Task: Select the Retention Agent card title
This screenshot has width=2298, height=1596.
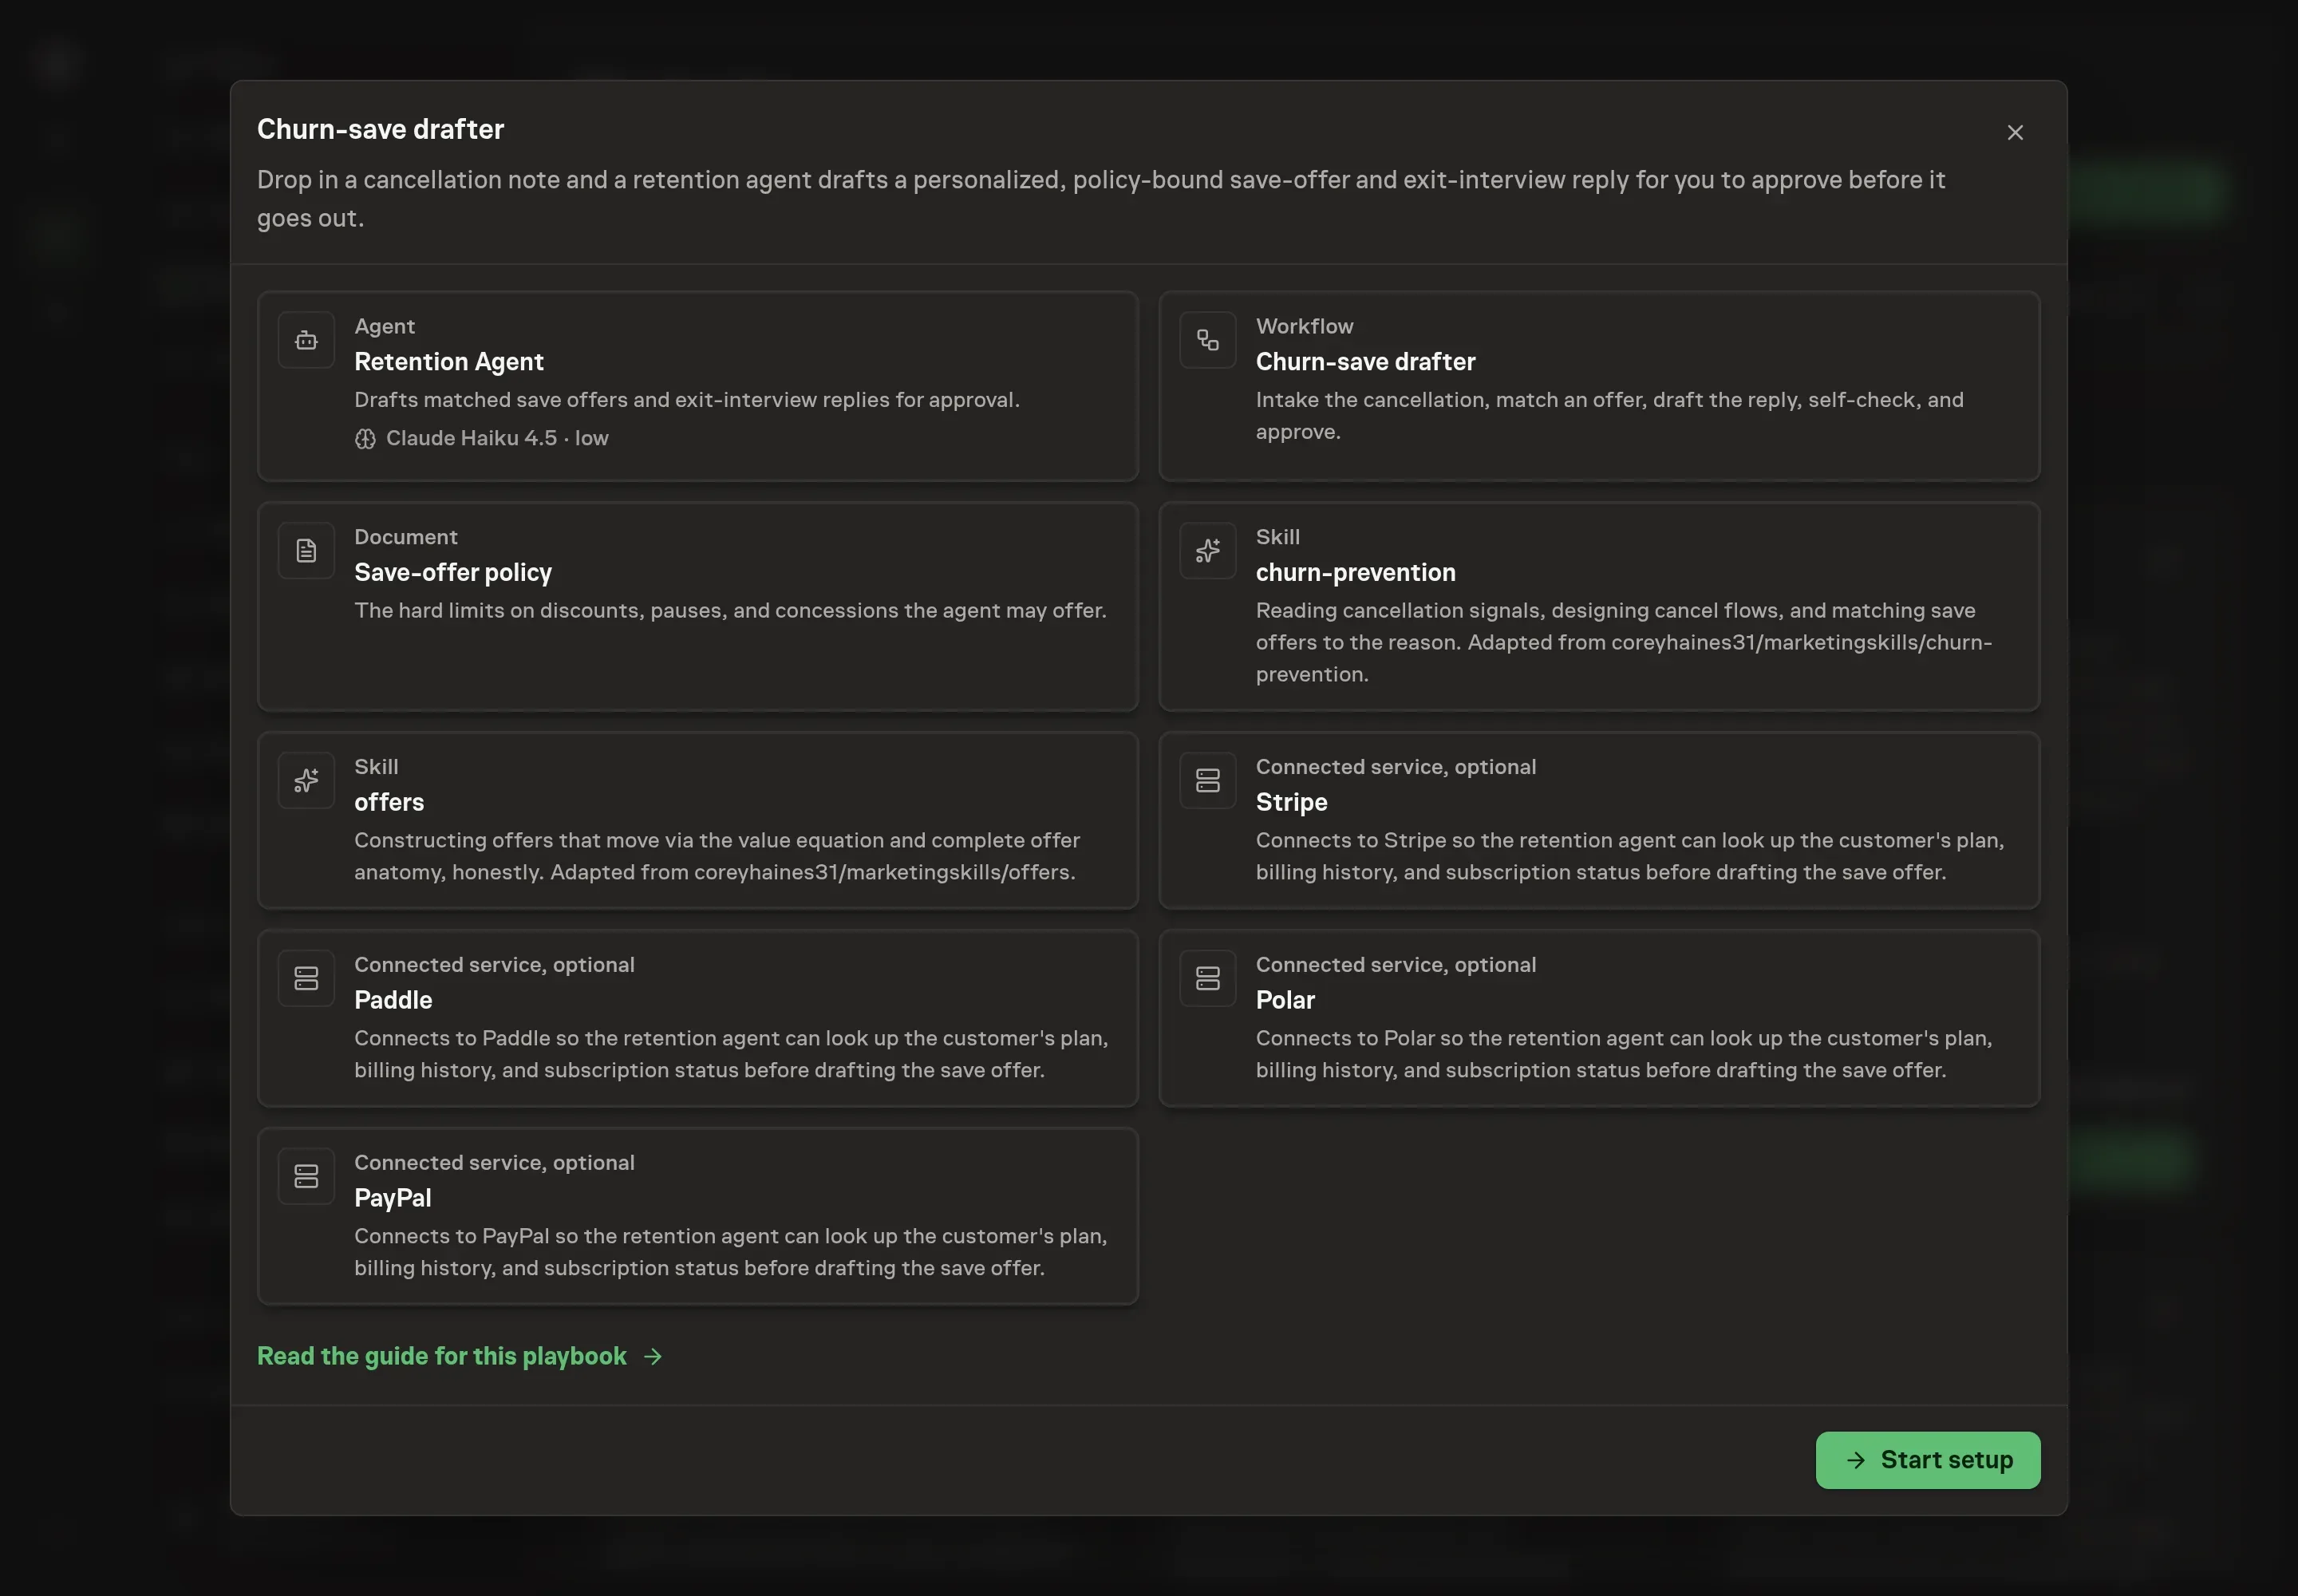Action: point(449,362)
